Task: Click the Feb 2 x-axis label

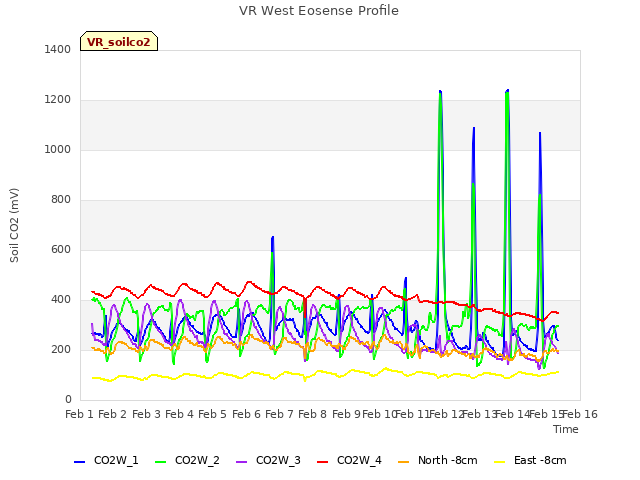Action: pyautogui.click(x=113, y=414)
